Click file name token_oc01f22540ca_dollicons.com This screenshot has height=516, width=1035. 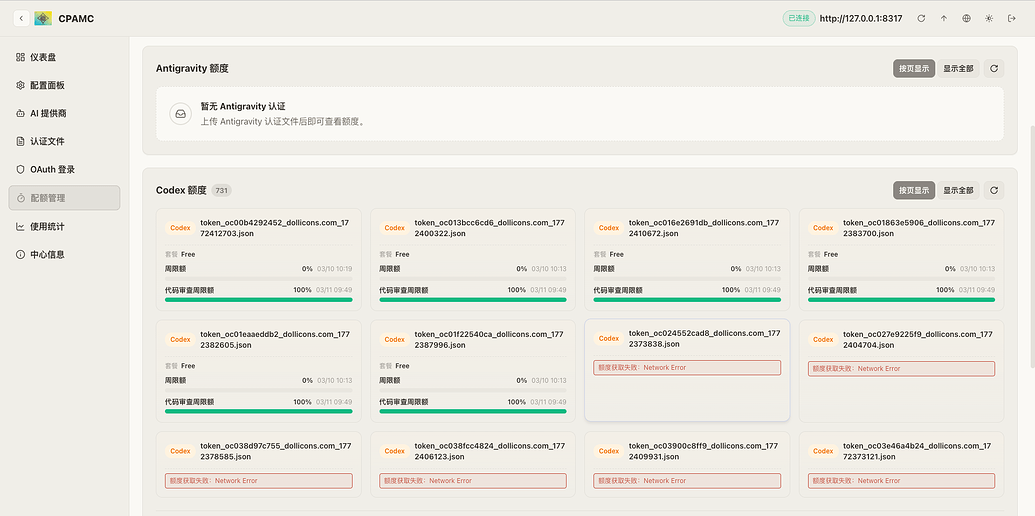click(490, 339)
